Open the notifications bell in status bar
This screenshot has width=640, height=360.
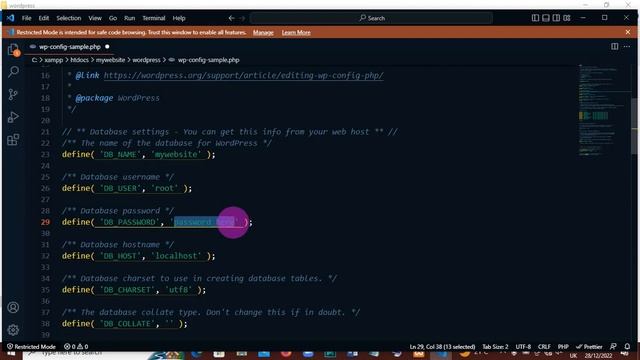pos(627,347)
